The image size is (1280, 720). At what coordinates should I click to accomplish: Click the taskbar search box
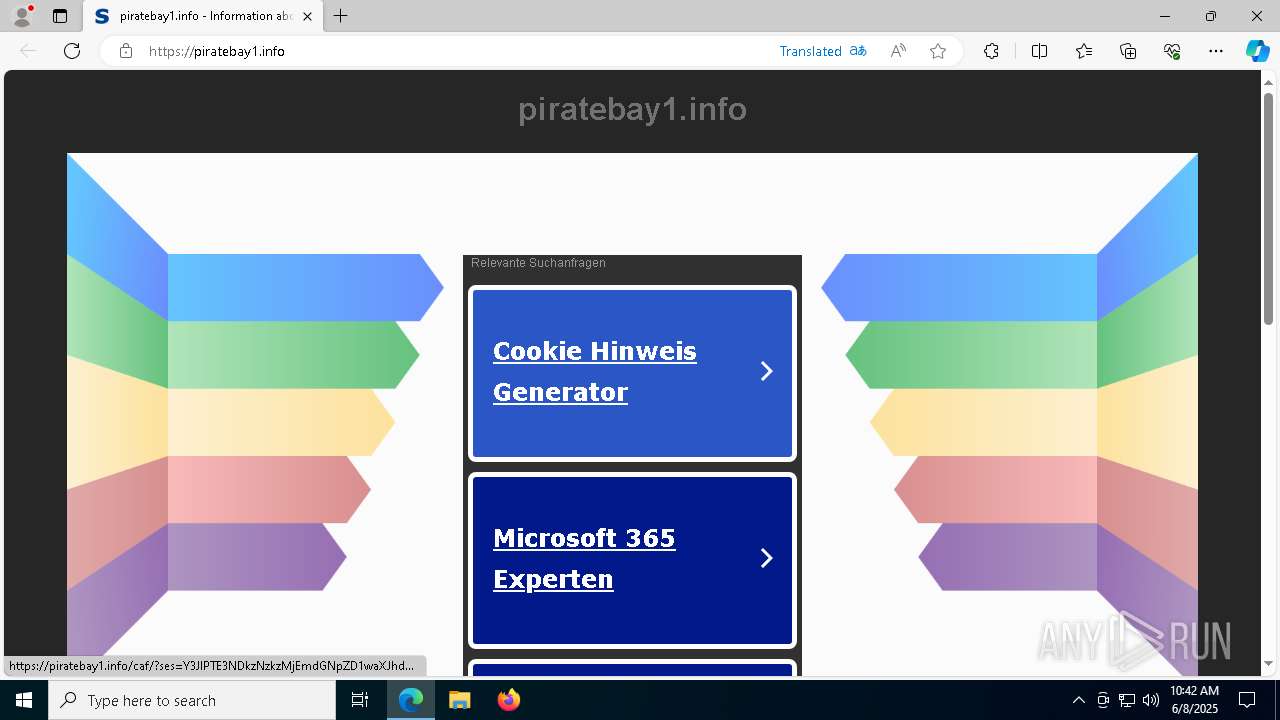tap(192, 700)
